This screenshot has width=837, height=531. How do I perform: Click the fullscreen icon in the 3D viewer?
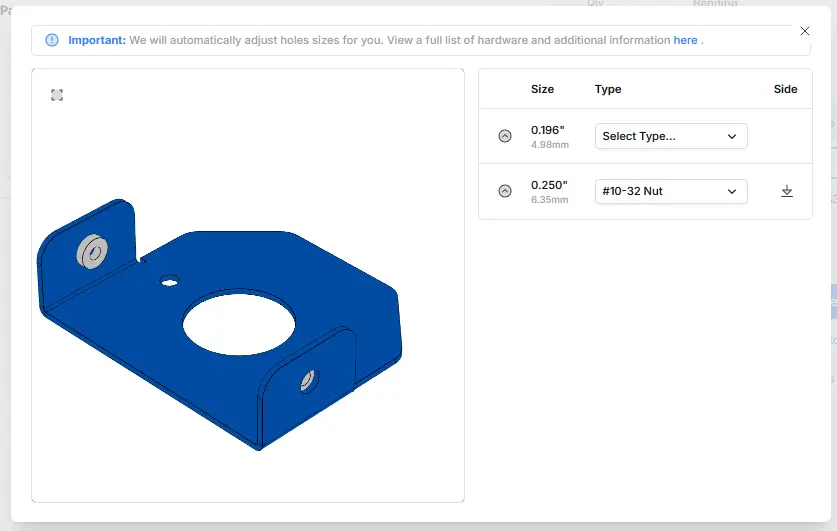click(57, 95)
